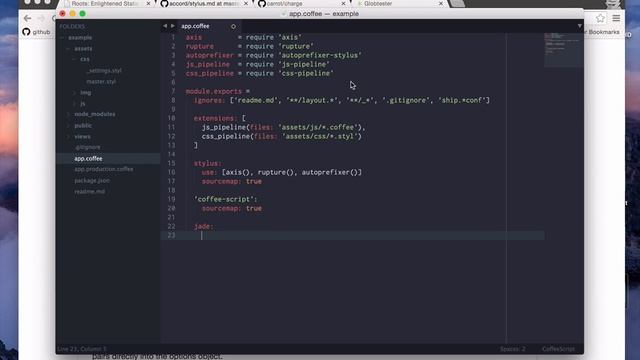Click Chrome's forward arrow
640x360 pixels.
click(x=41, y=18)
